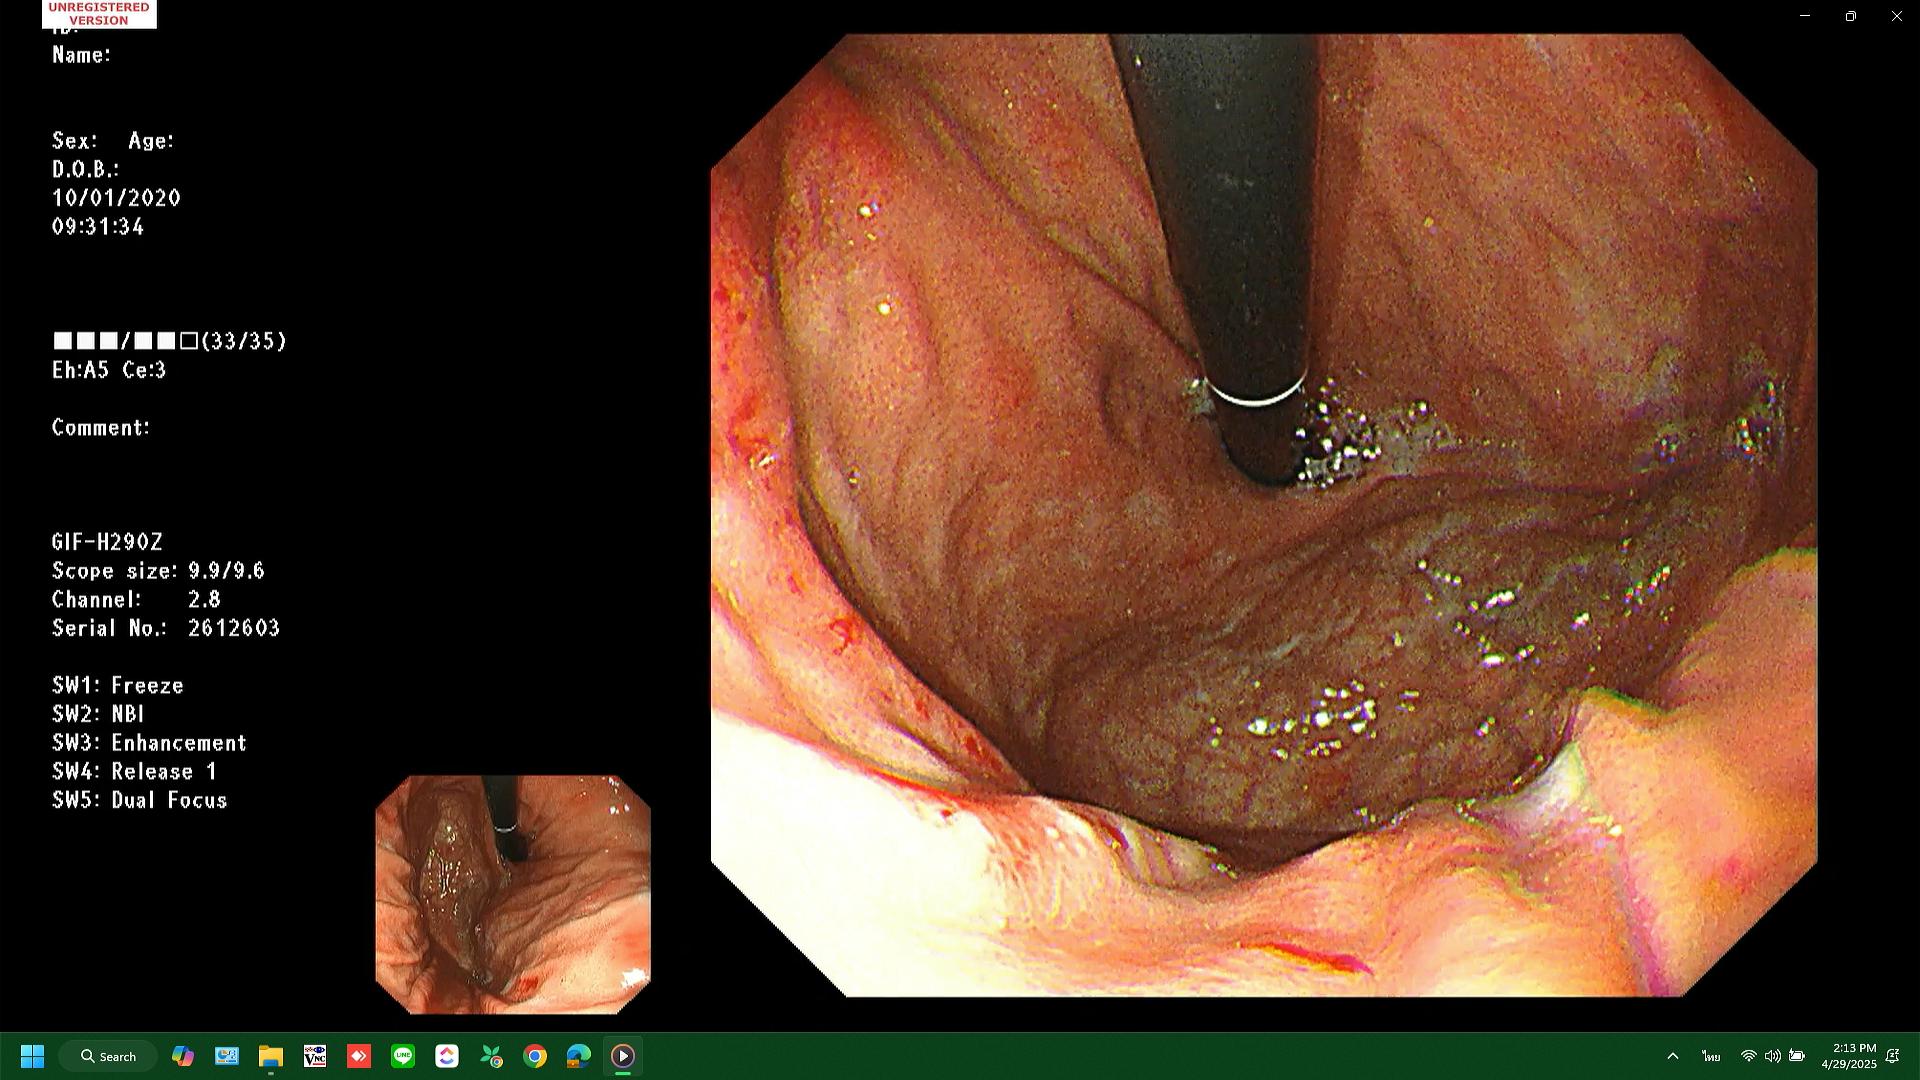Click the "GIF-H290Z" scope model text

click(107, 542)
